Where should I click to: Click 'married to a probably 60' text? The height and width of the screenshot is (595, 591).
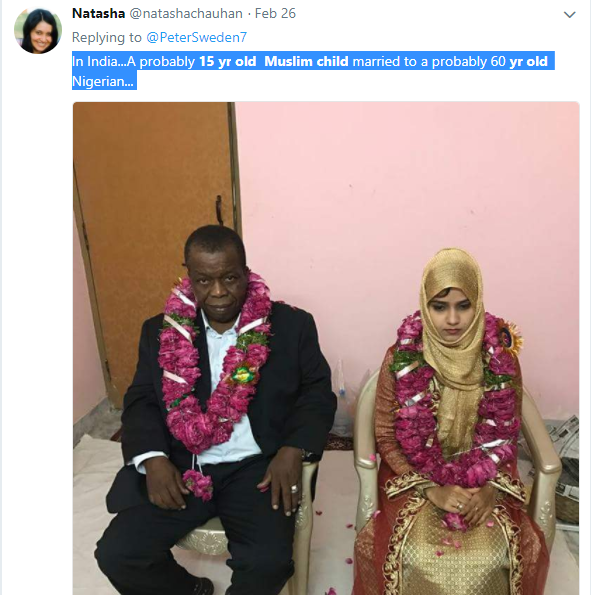(429, 61)
